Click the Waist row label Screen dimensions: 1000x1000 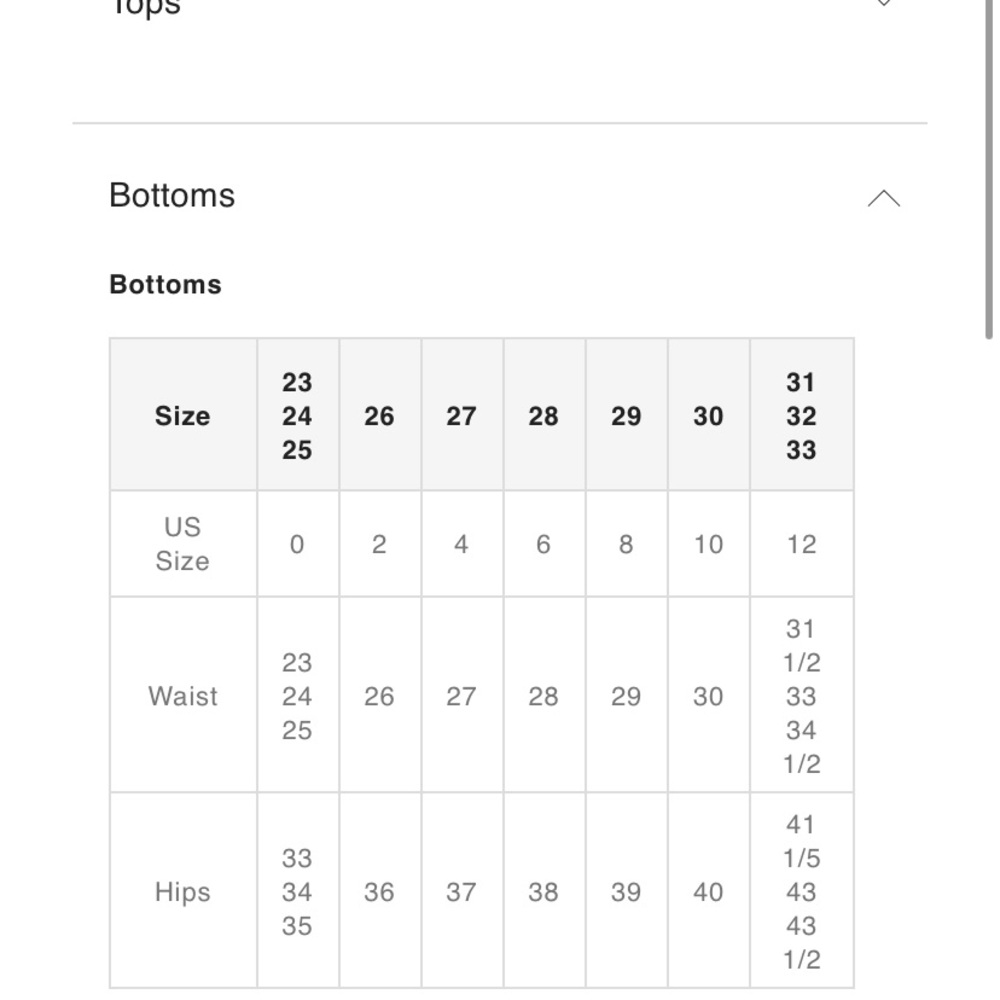click(x=183, y=696)
